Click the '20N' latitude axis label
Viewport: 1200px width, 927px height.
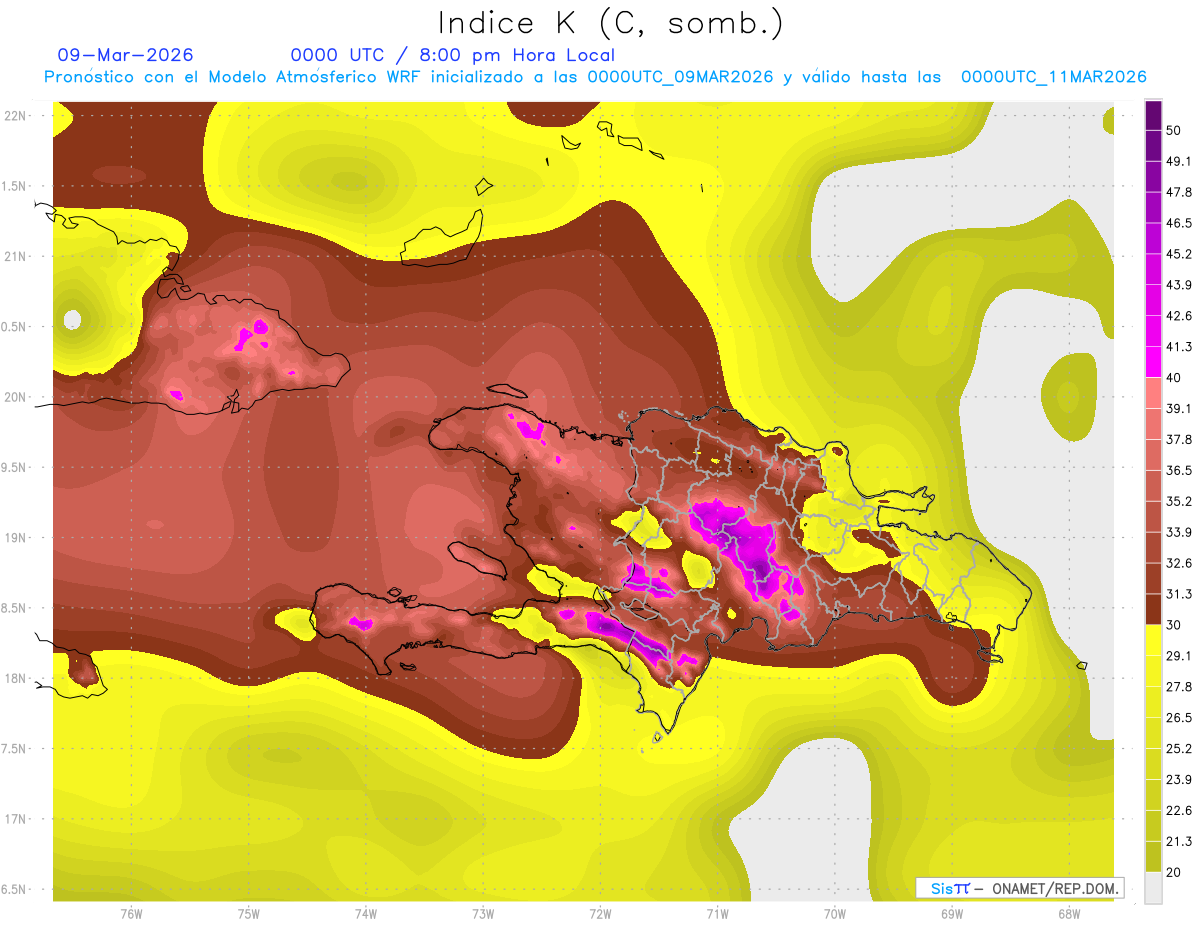[x=17, y=397]
